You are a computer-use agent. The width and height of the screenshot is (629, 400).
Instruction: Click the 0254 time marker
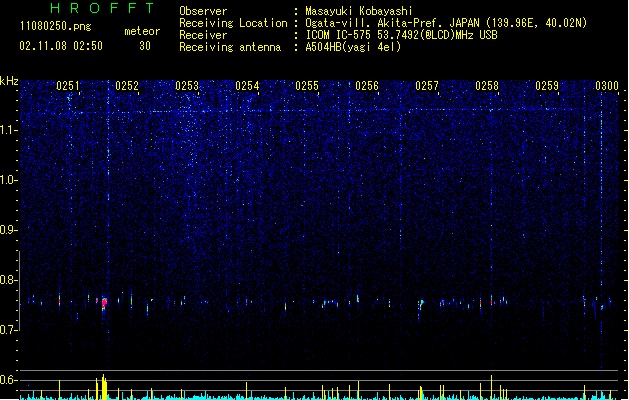(x=247, y=86)
